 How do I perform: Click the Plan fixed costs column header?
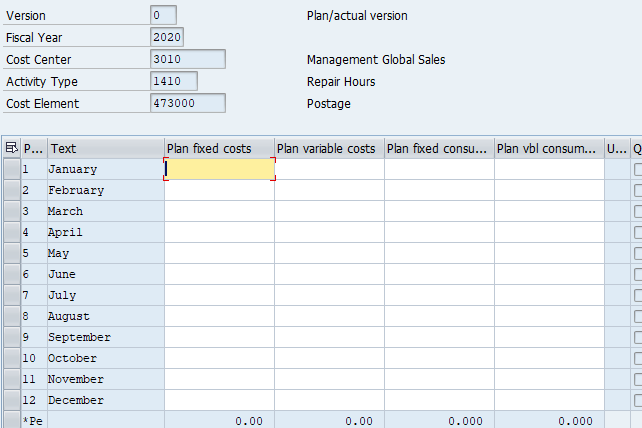click(x=219, y=149)
